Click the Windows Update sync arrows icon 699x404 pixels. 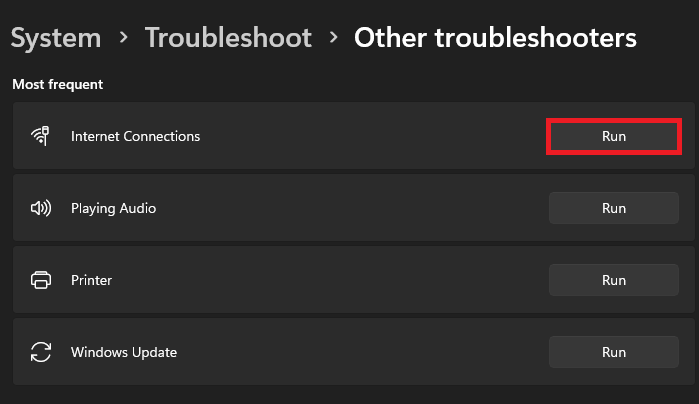tap(41, 352)
